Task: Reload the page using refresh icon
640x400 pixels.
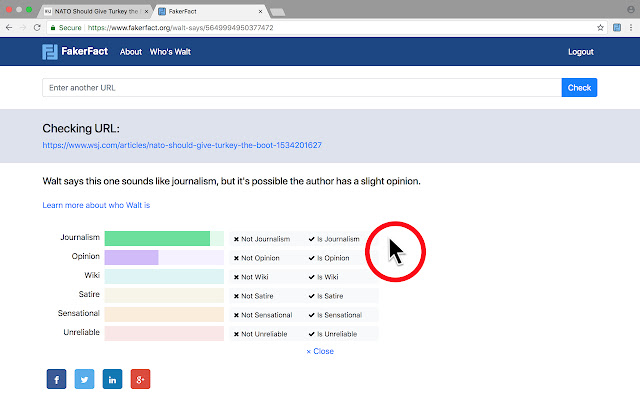Action: (x=37, y=28)
